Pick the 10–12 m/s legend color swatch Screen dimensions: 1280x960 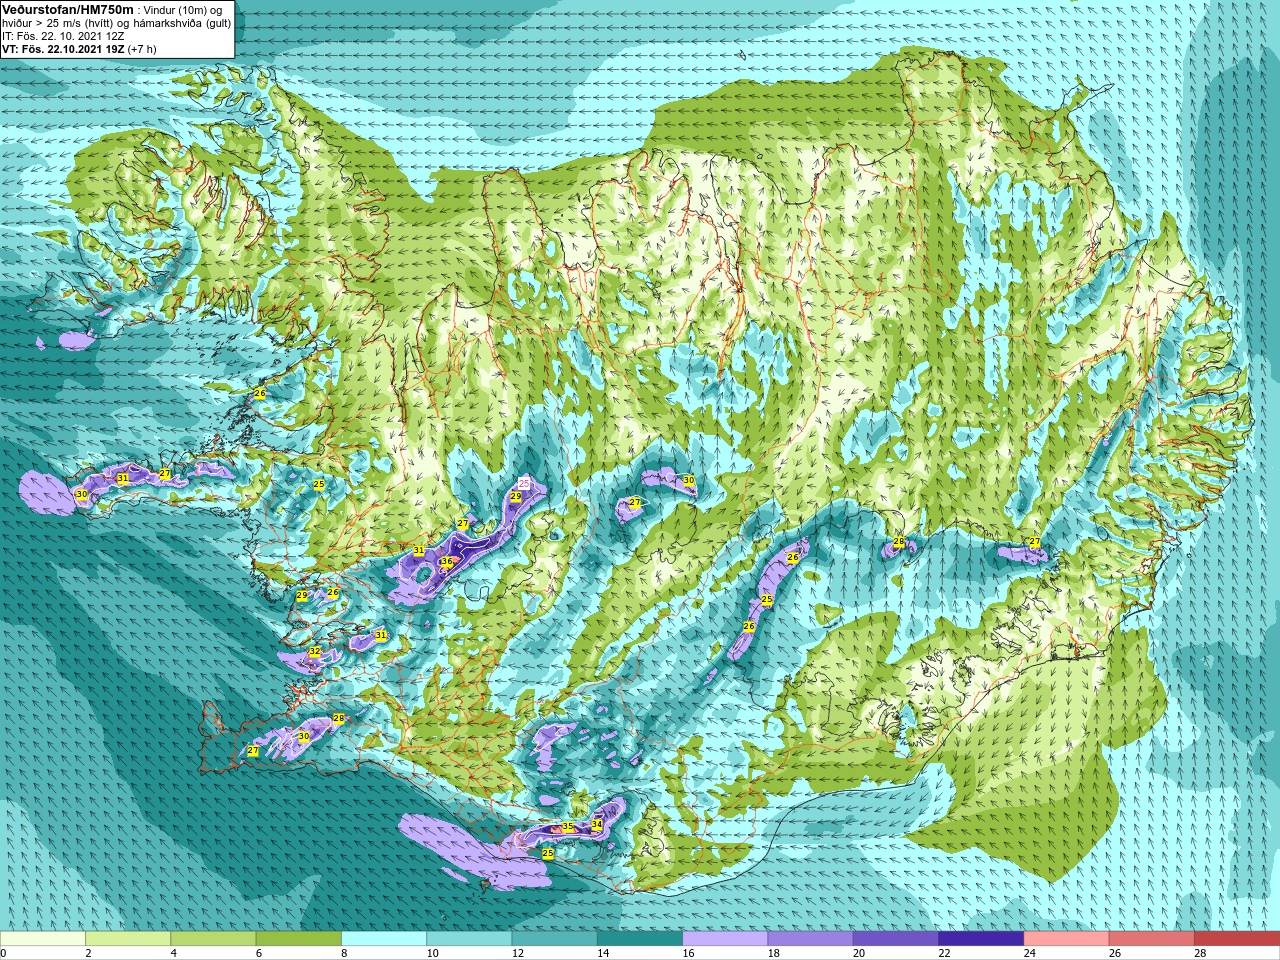(469, 939)
